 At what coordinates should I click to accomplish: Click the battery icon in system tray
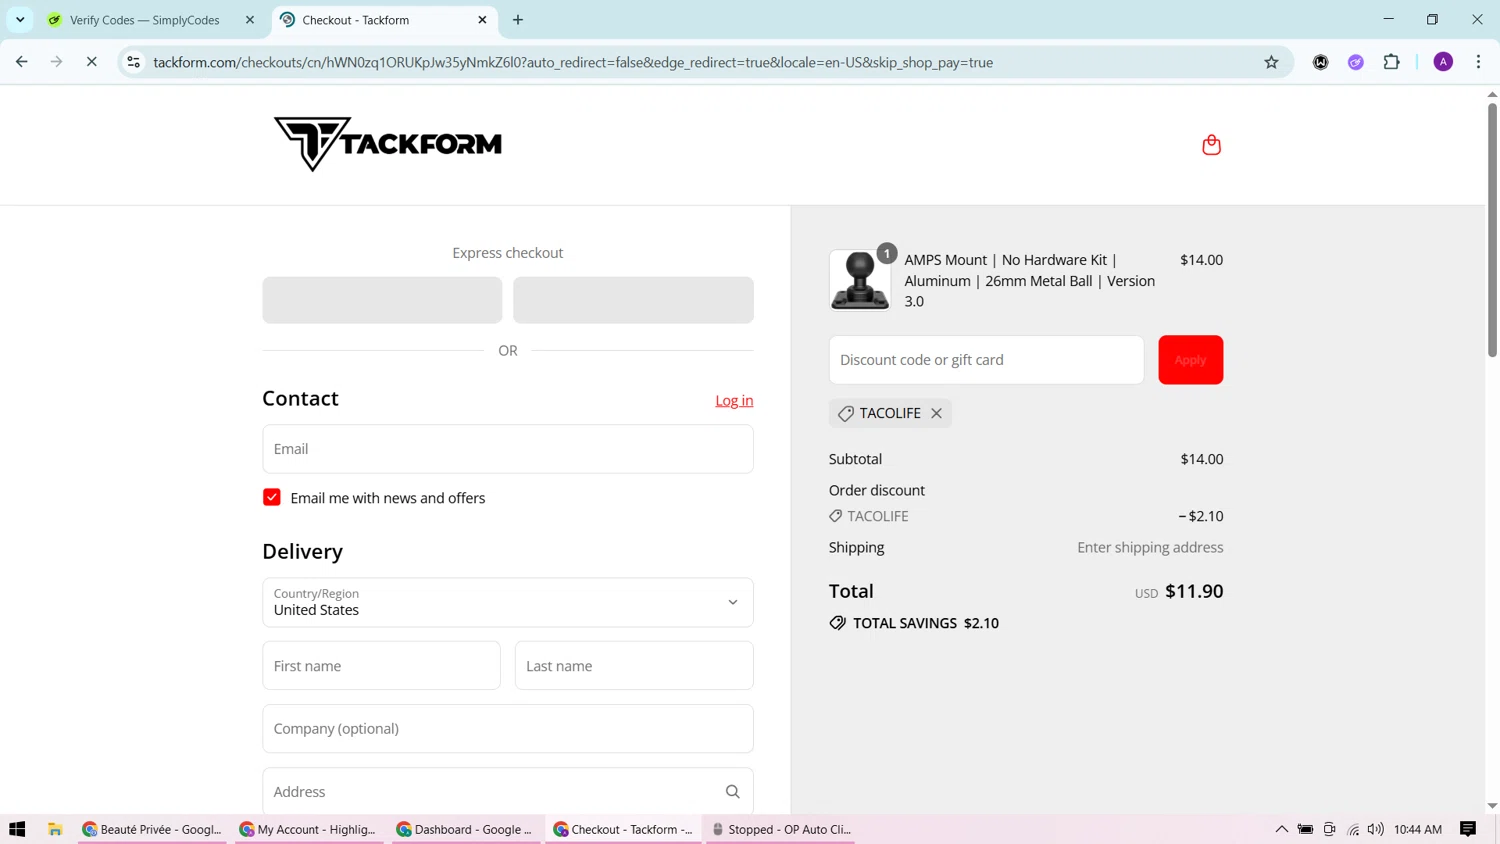tap(1305, 829)
